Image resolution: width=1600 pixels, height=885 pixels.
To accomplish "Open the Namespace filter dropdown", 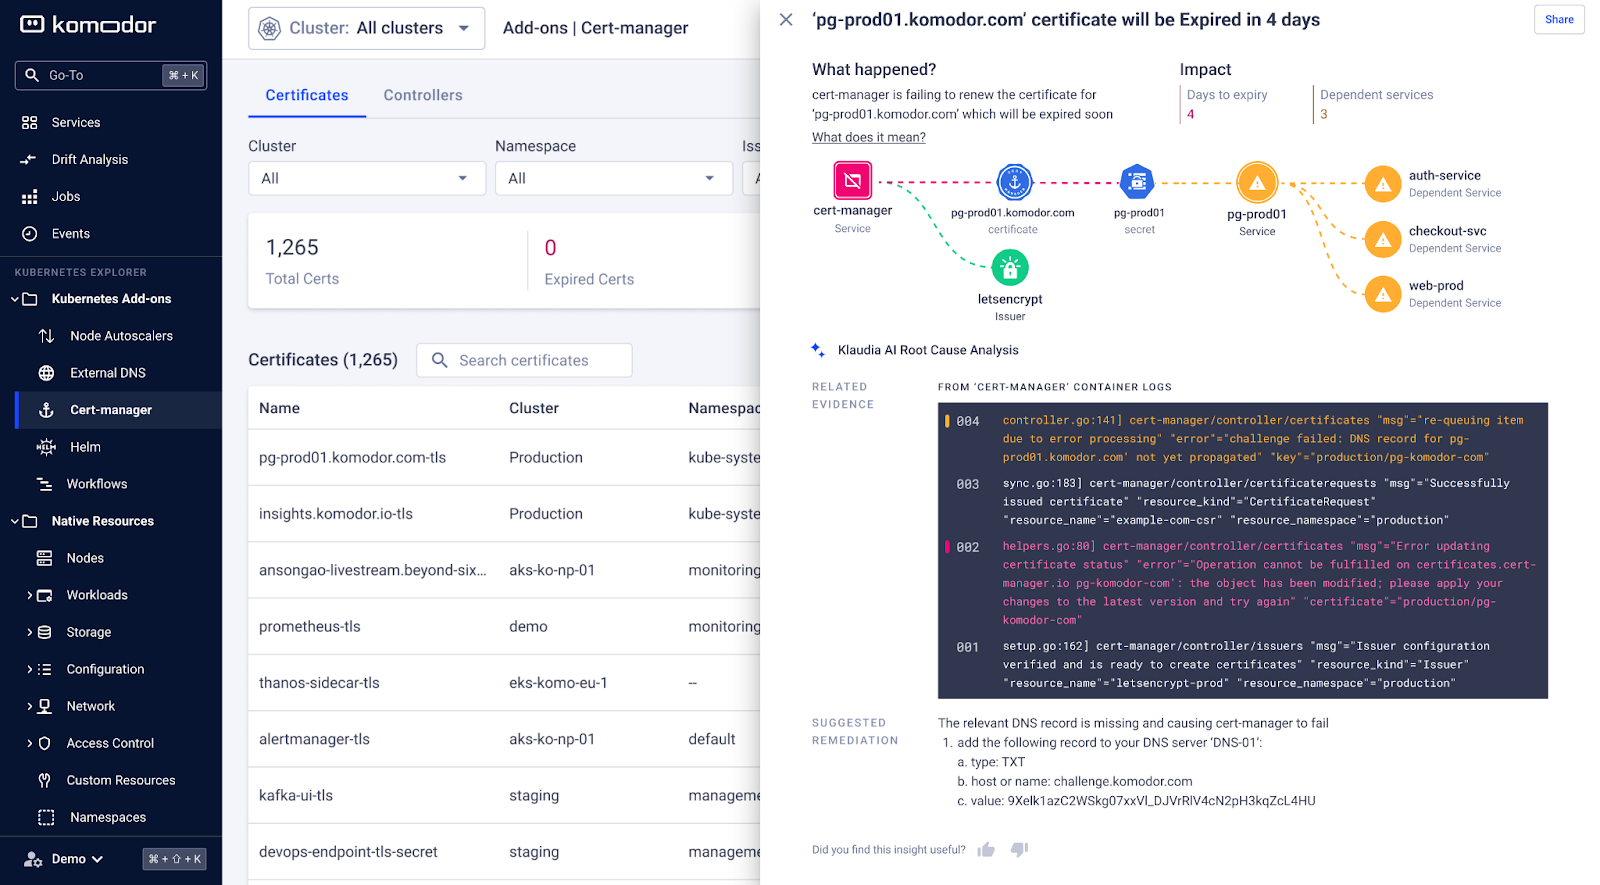I will (613, 178).
